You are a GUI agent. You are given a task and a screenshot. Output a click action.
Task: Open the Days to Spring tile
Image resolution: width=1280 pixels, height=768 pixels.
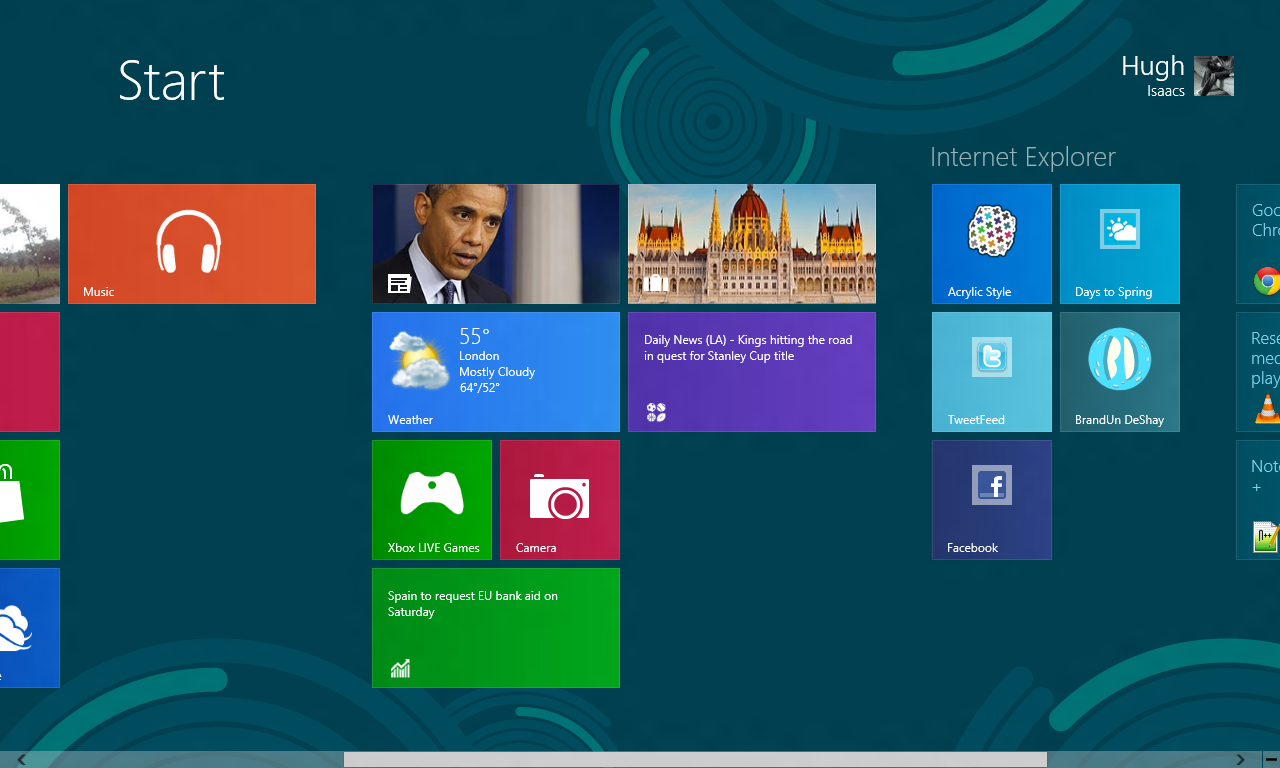pos(1120,244)
